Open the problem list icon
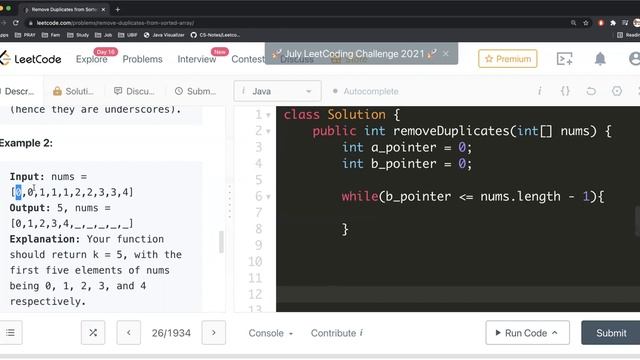The height and width of the screenshot is (360, 640). (11, 333)
